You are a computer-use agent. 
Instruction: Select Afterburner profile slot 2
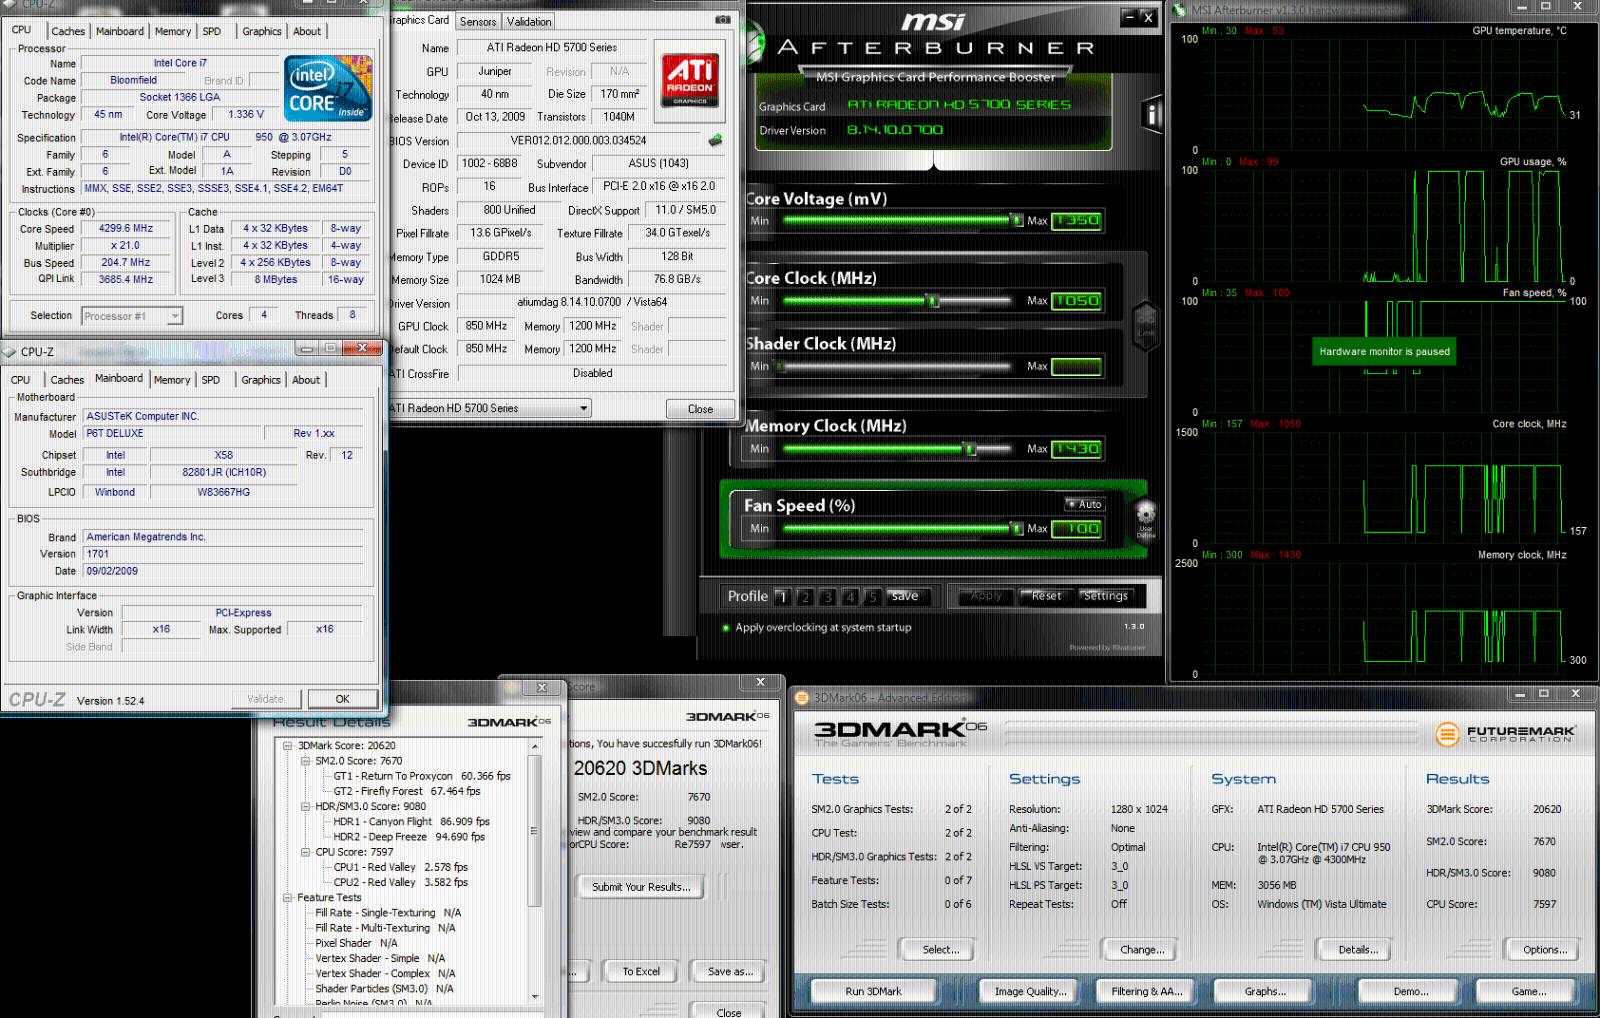(805, 597)
